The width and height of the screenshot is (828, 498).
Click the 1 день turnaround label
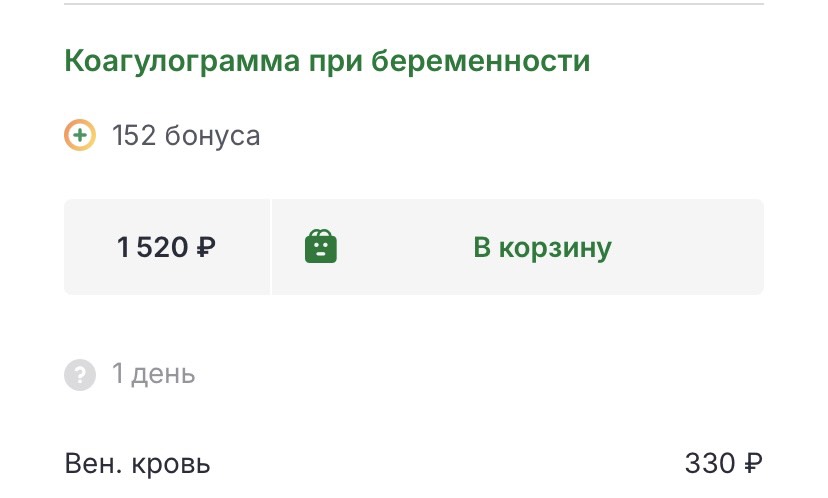point(153,375)
